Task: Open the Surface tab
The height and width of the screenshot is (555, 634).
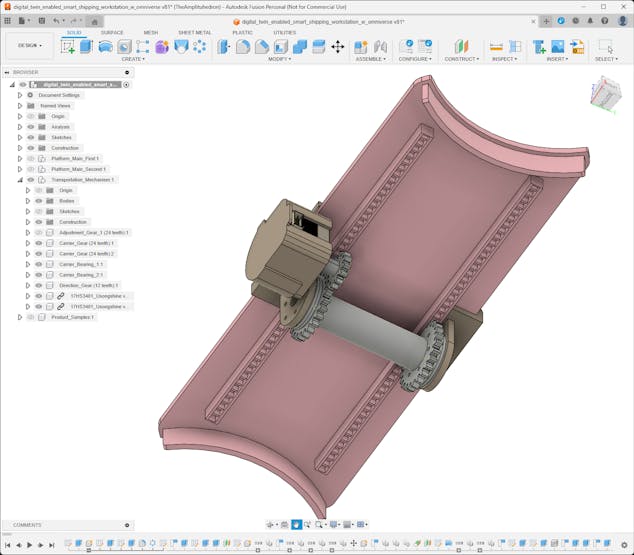Action: 112,32
